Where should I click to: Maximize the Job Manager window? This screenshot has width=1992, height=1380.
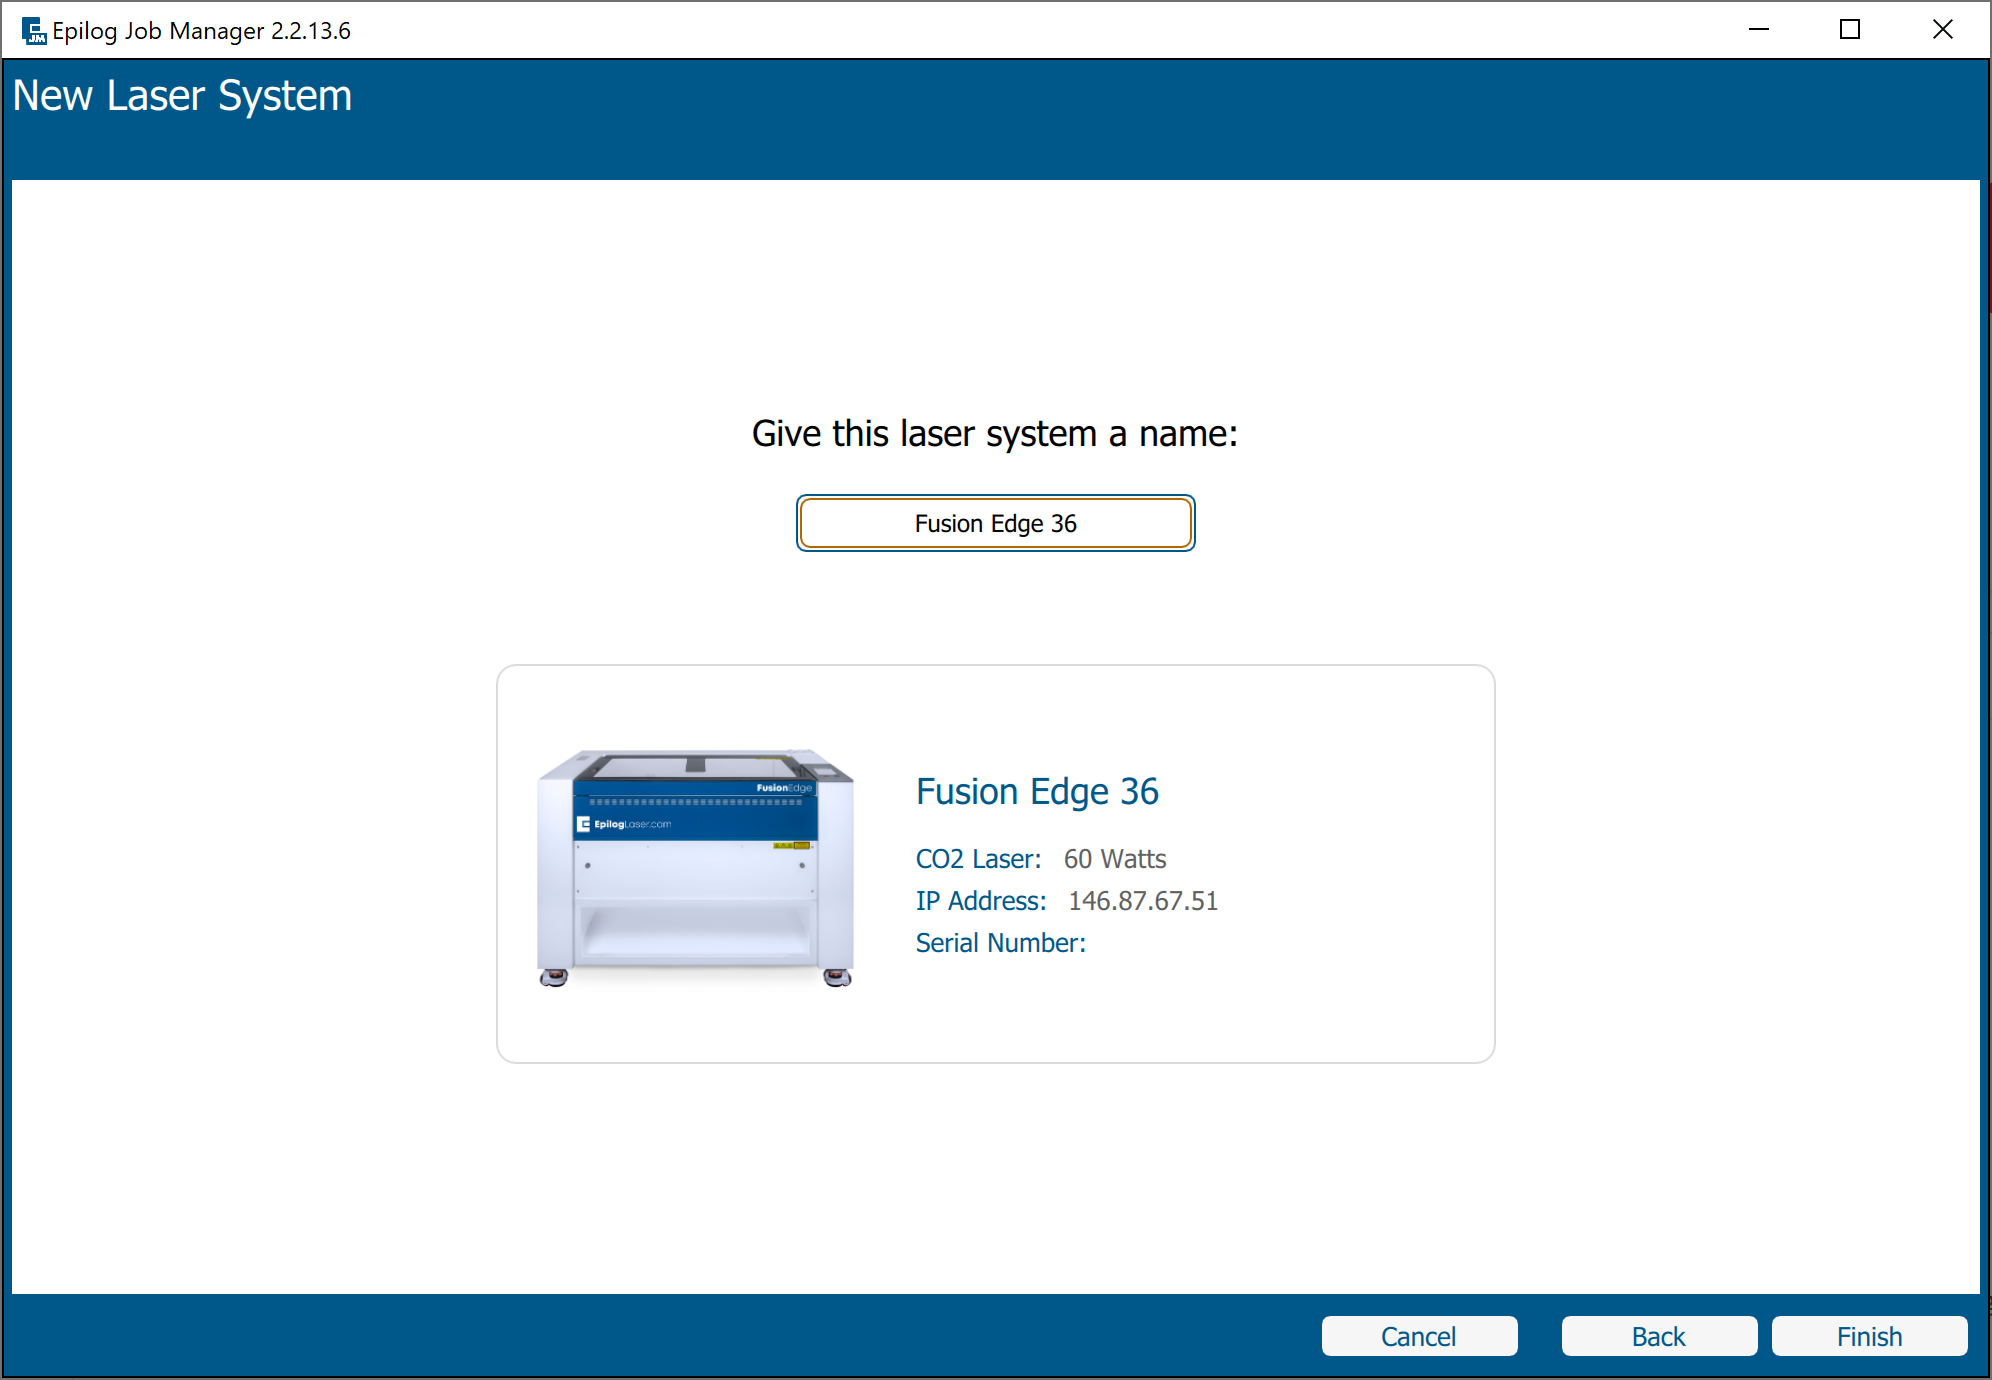tap(1849, 30)
